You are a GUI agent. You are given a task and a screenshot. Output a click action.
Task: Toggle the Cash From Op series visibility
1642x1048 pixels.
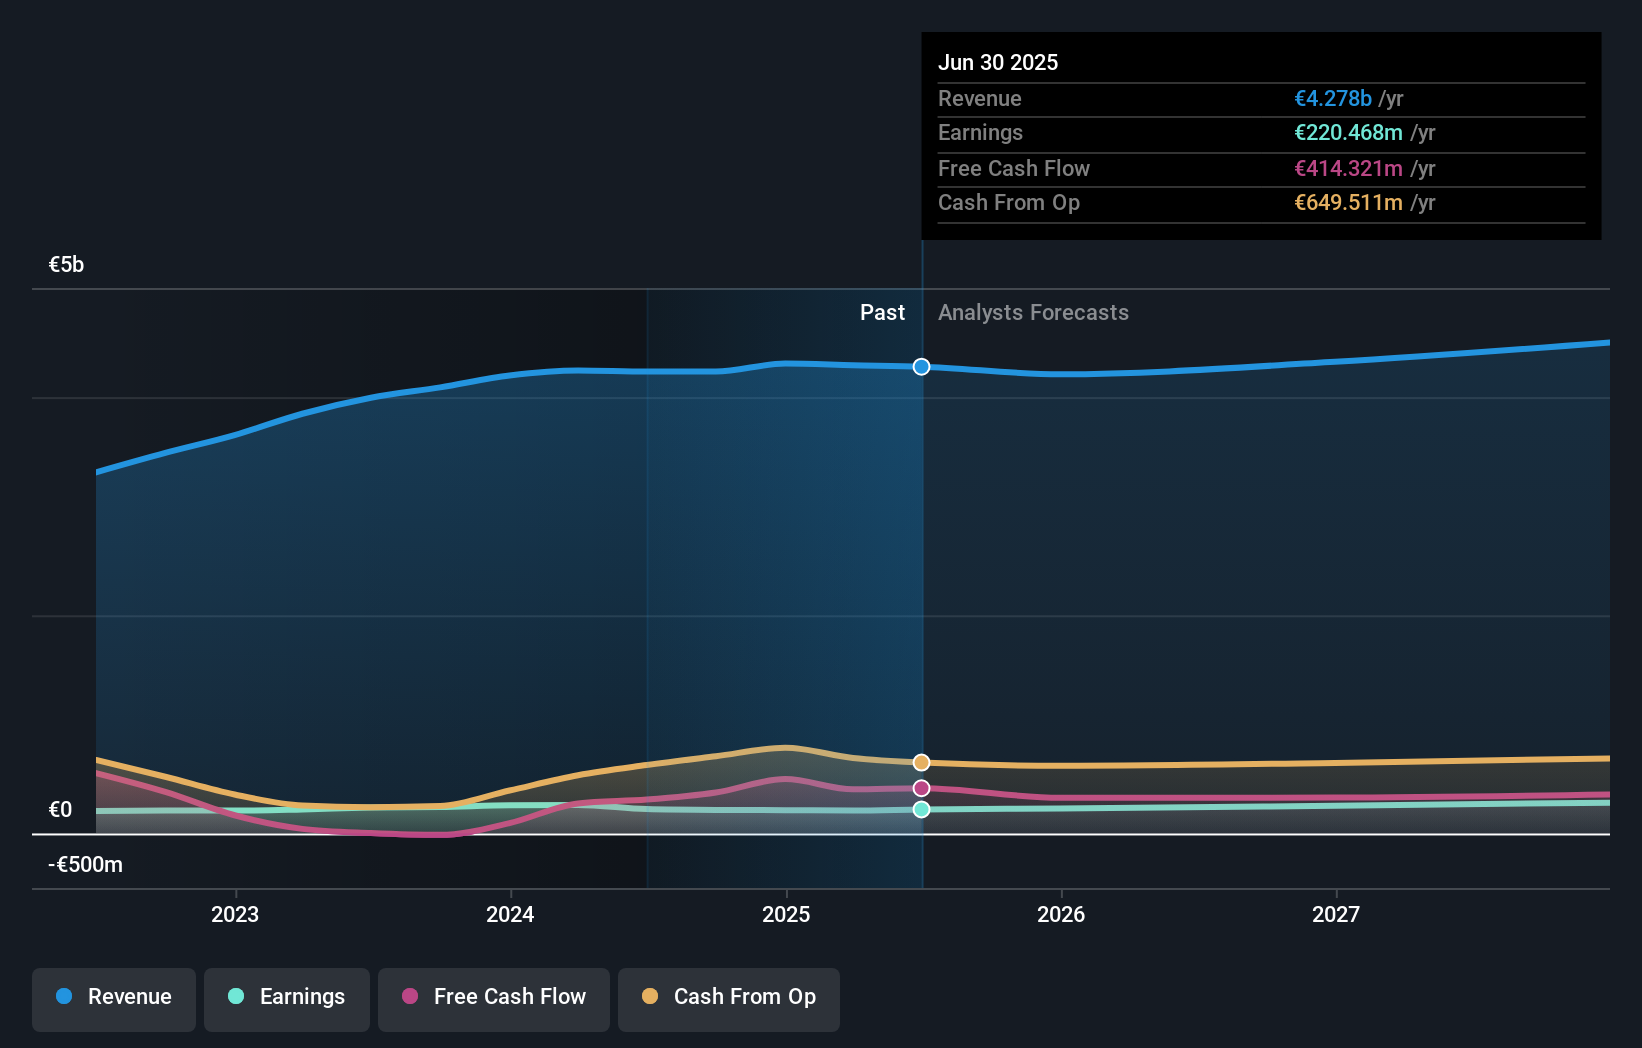(729, 997)
